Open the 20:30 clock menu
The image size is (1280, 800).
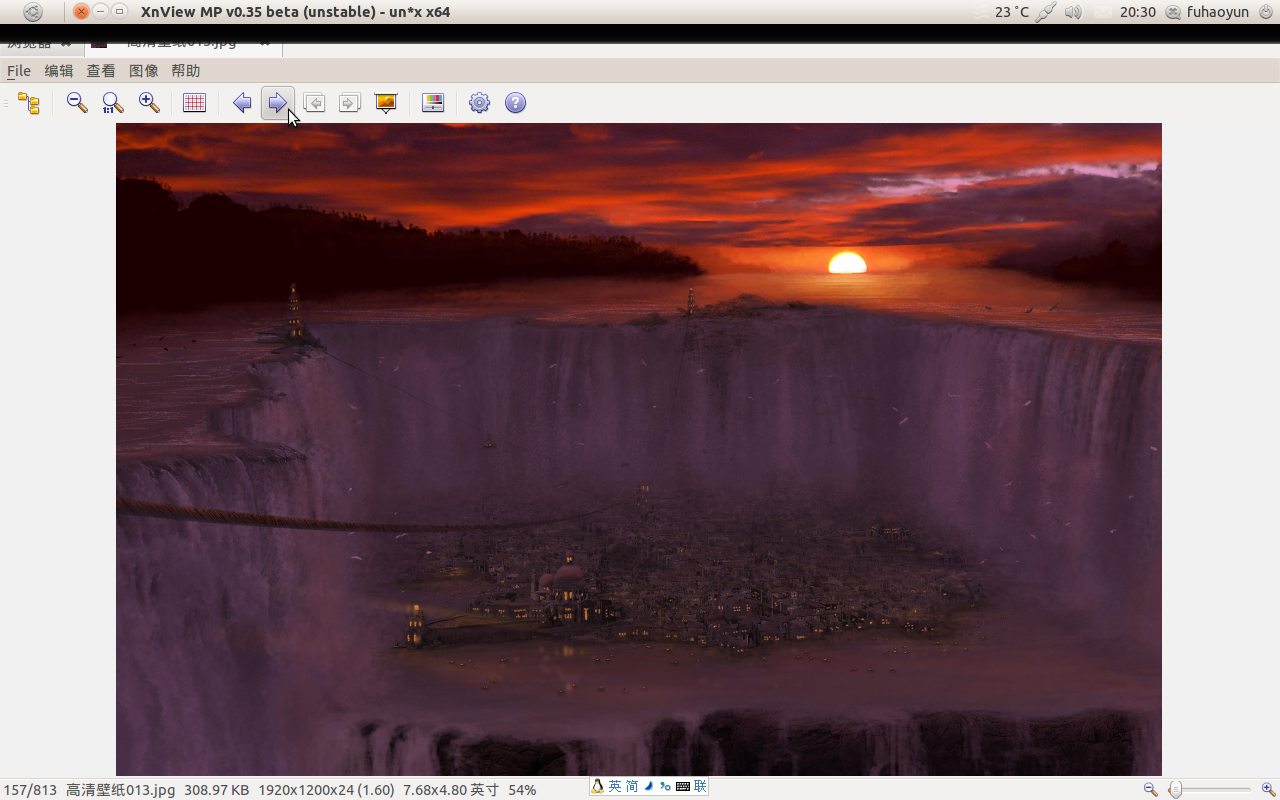pos(1138,12)
